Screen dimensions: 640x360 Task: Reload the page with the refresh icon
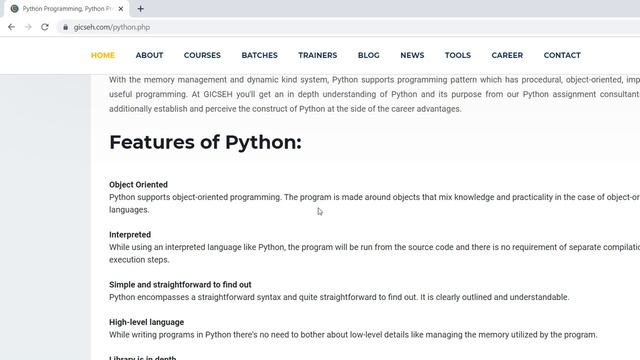[45, 27]
